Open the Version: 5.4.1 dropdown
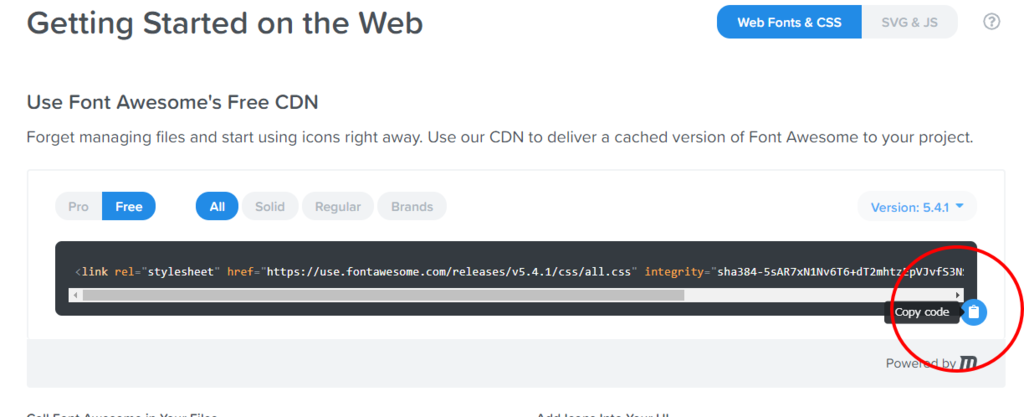 [x=917, y=207]
